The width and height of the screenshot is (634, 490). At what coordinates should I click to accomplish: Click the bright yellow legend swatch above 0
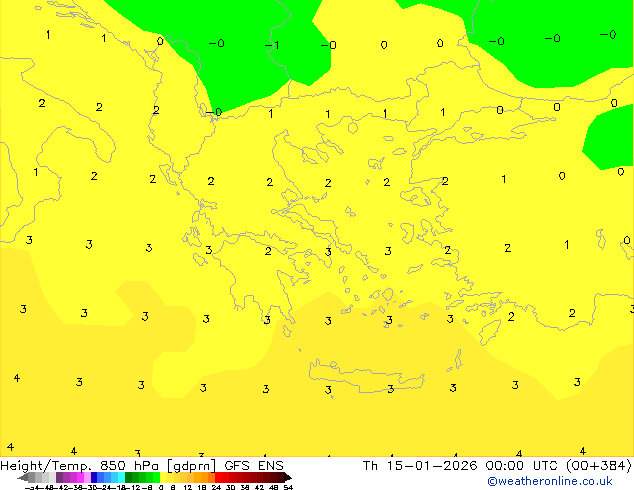point(163,477)
